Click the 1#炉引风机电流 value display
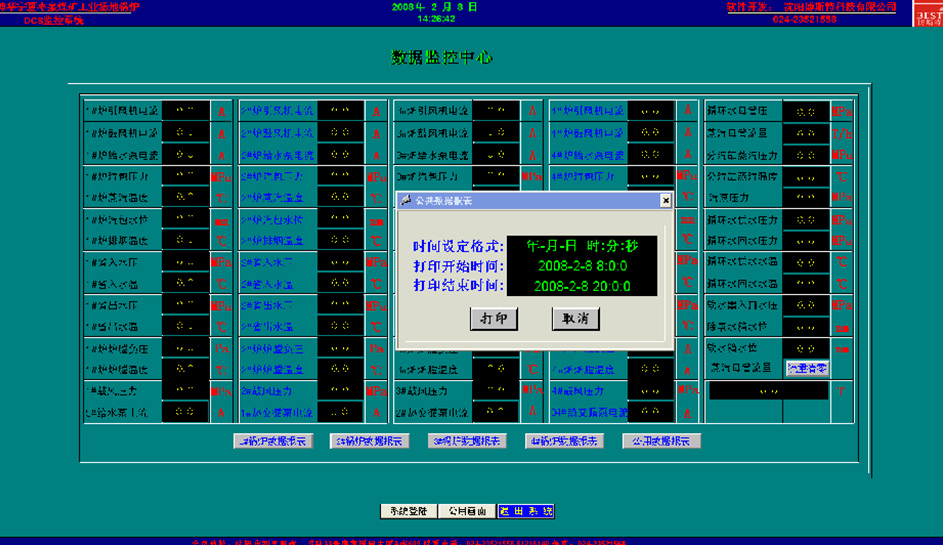The width and height of the screenshot is (943, 545). 184,111
